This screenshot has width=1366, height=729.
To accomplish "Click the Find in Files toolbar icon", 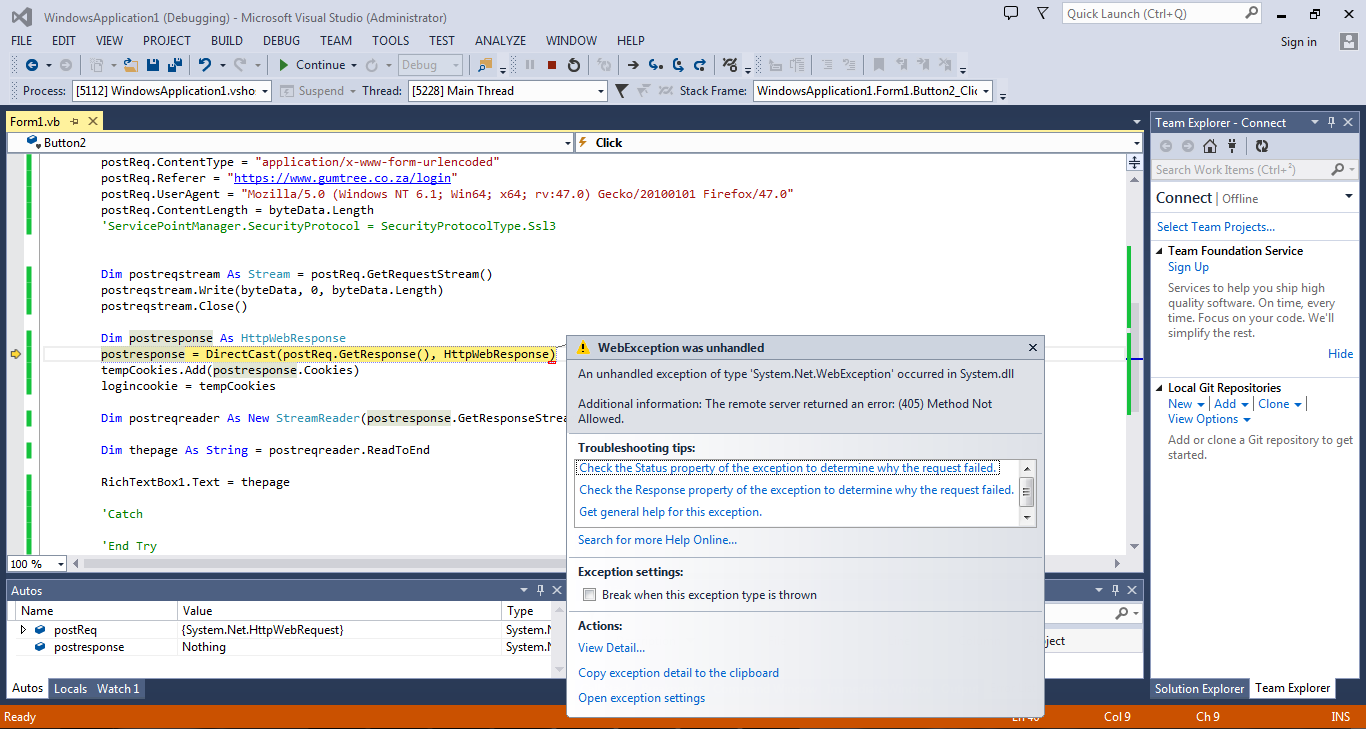I will [485, 65].
